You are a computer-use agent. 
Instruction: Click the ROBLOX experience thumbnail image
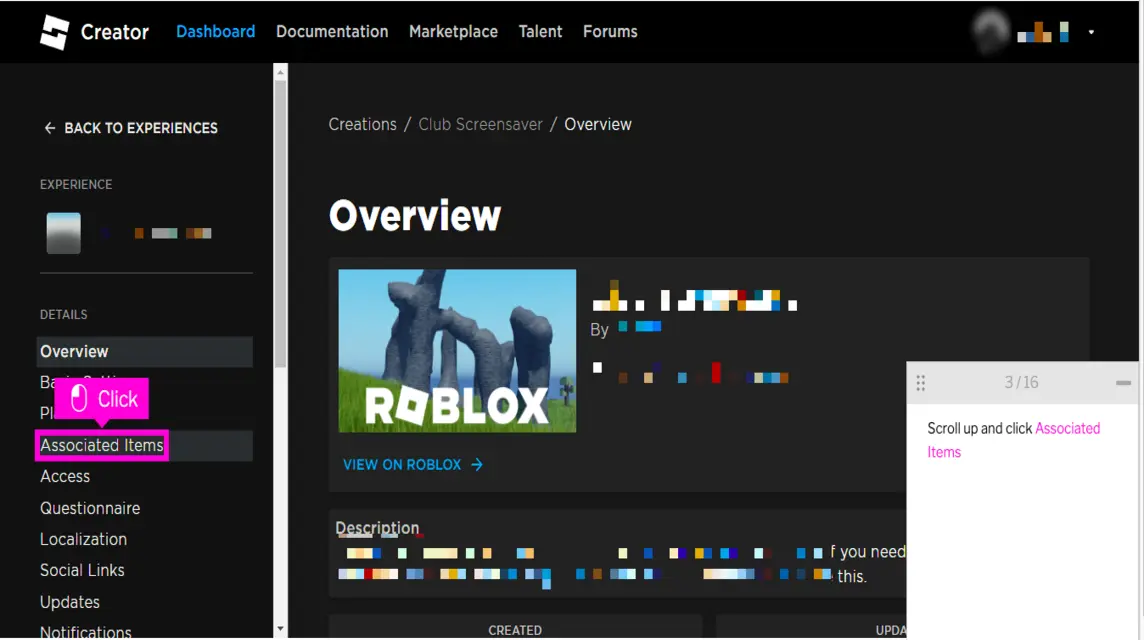tap(457, 351)
